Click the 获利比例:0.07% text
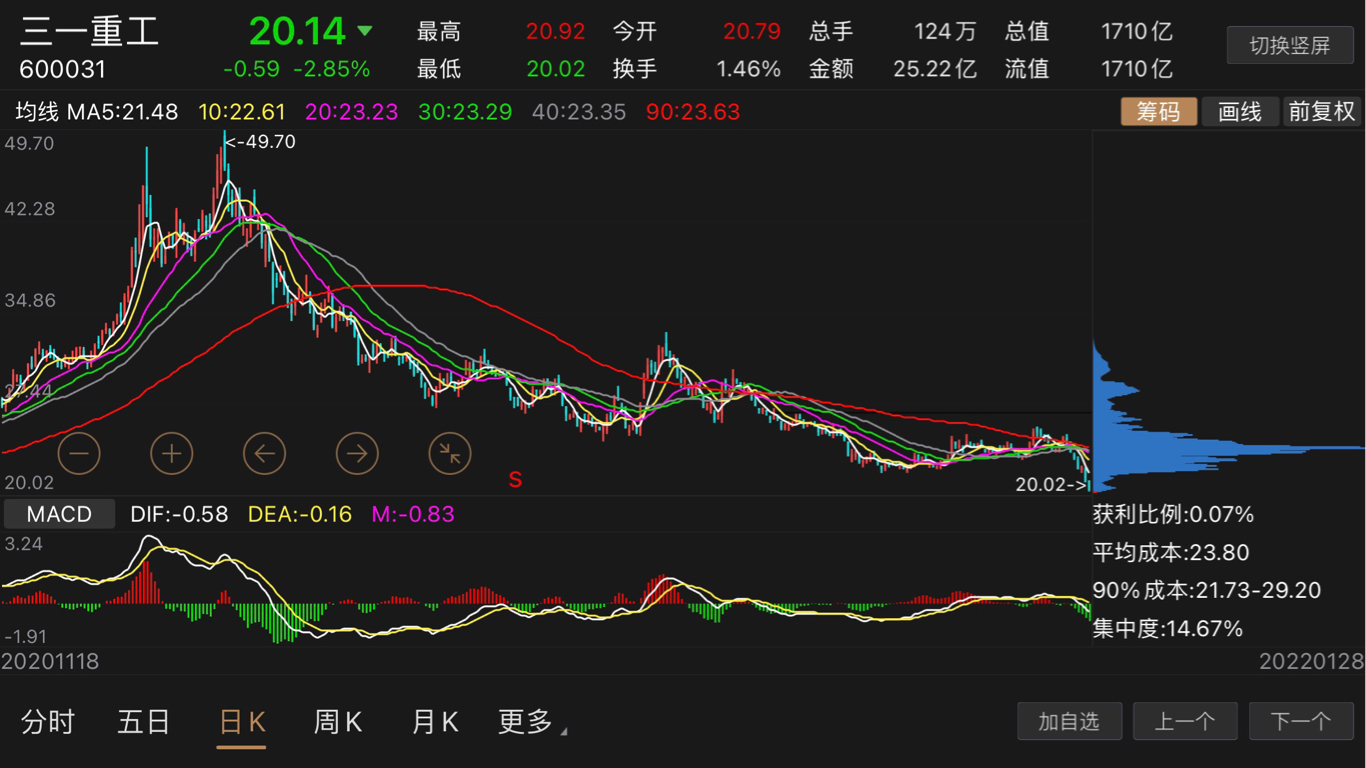Viewport: 1366px width, 768px height. [x=1173, y=515]
